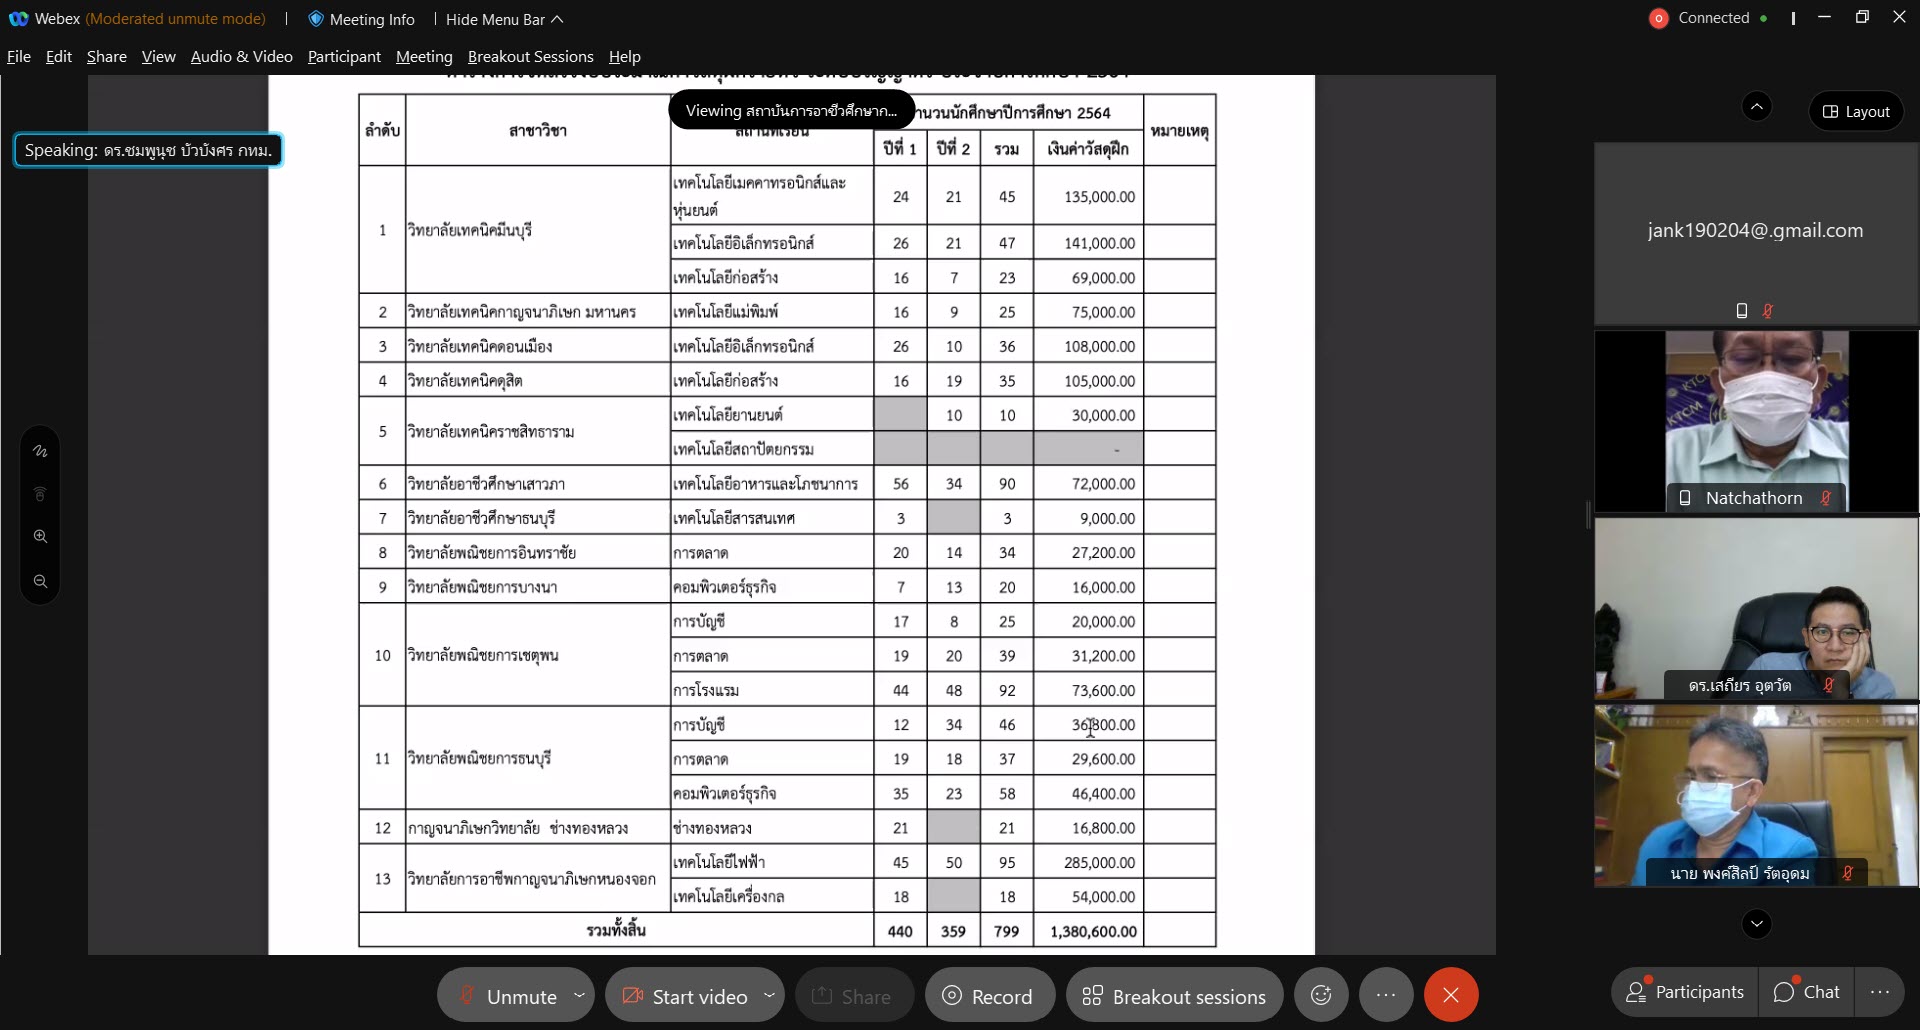Open more options in meeting controls
This screenshot has height=1030, width=1920.
pyautogui.click(x=1385, y=995)
